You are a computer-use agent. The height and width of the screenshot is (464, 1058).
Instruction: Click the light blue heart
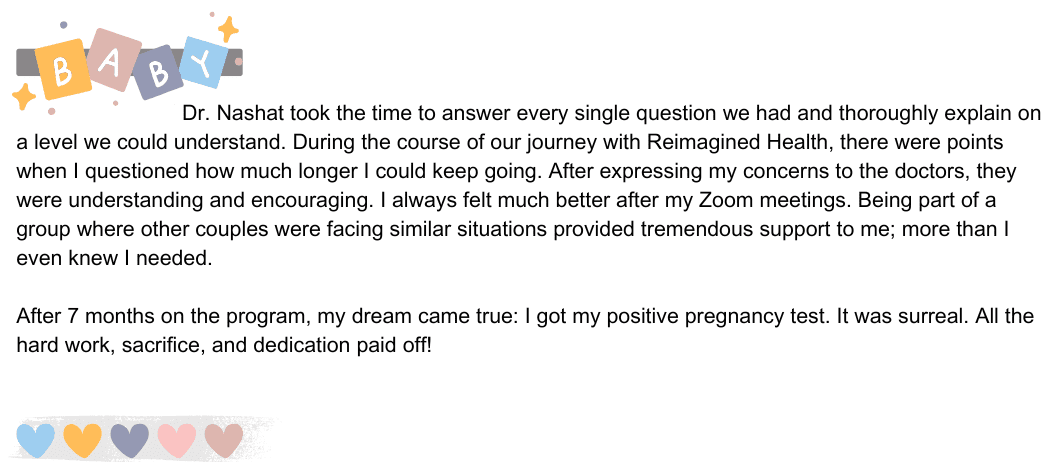pos(35,440)
